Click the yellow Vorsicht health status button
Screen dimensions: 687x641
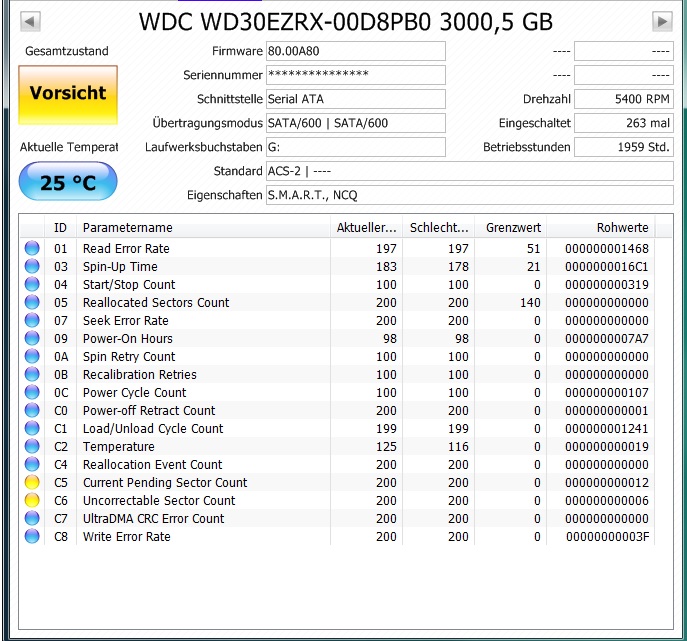pyautogui.click(x=68, y=95)
